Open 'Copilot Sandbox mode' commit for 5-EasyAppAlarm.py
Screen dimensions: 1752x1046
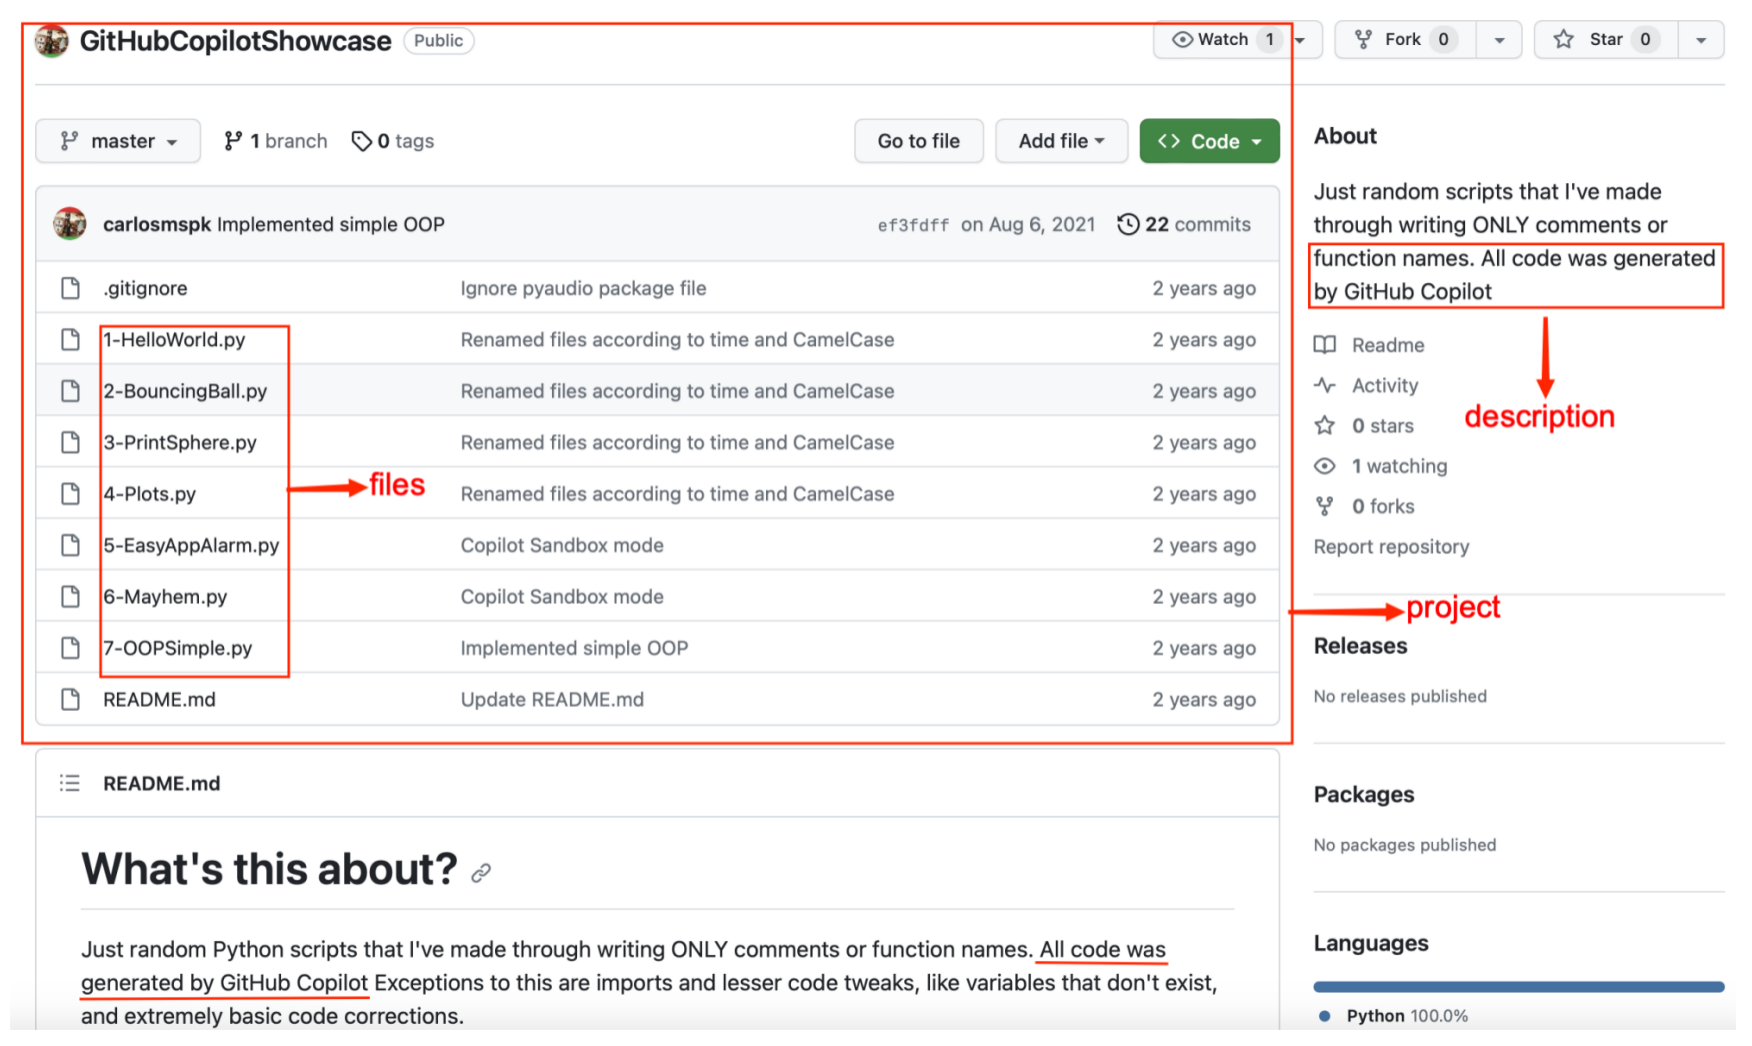click(x=562, y=545)
